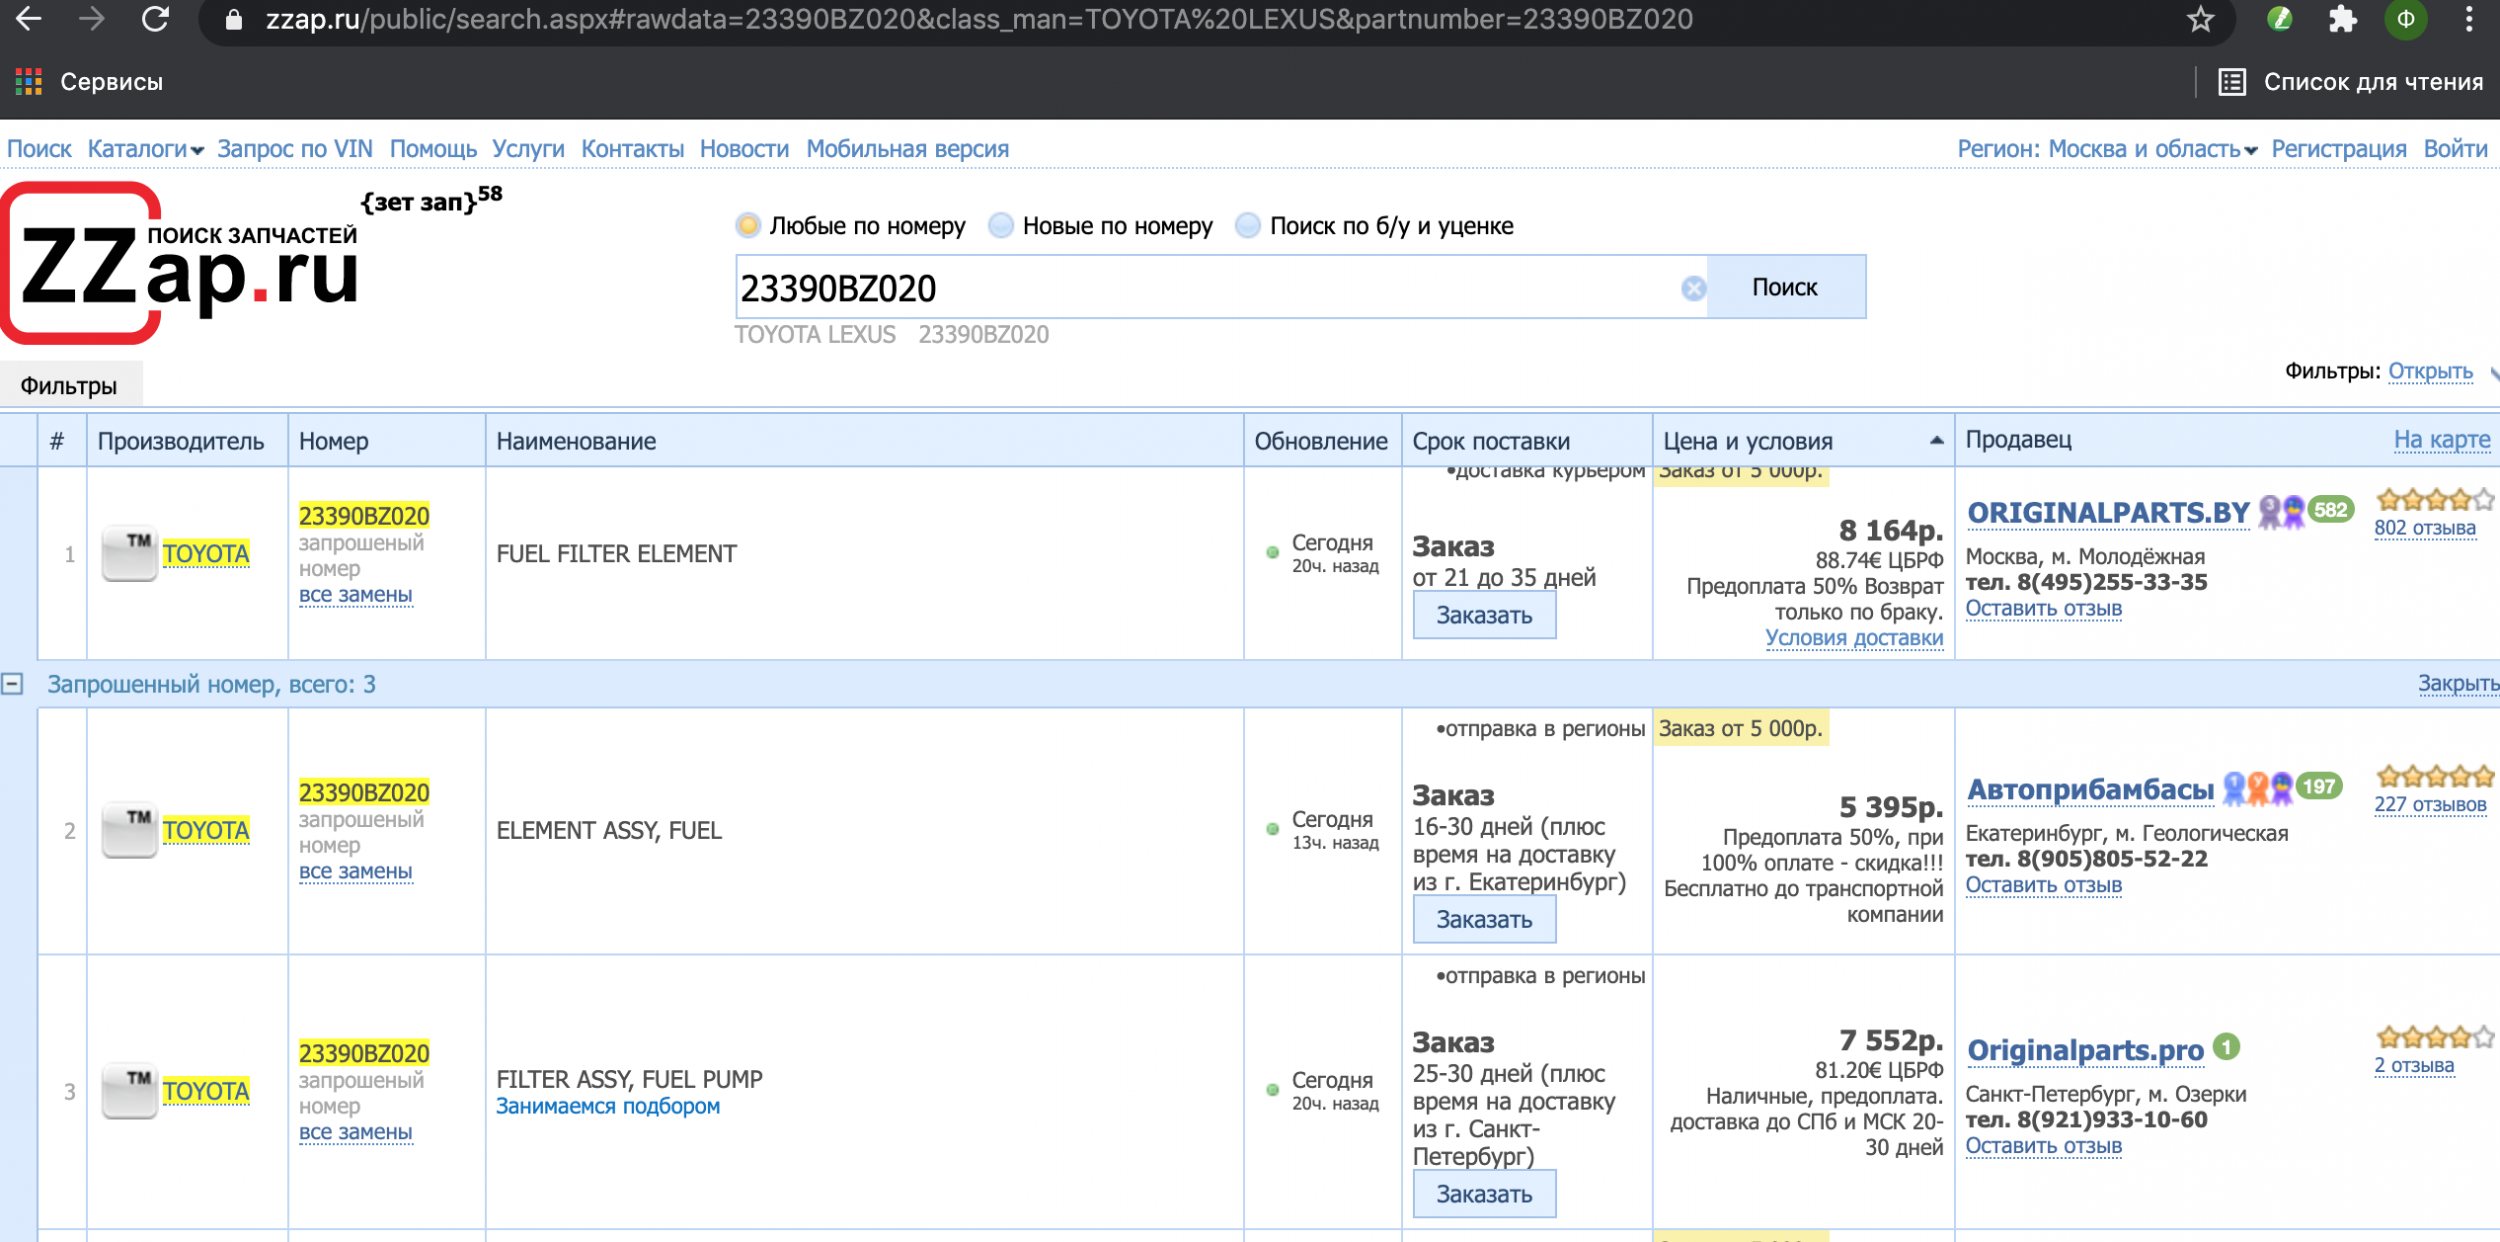Image resolution: width=2500 pixels, height=1242 pixels.
Task: Open the Extensions puzzle icon
Action: 2342,19
